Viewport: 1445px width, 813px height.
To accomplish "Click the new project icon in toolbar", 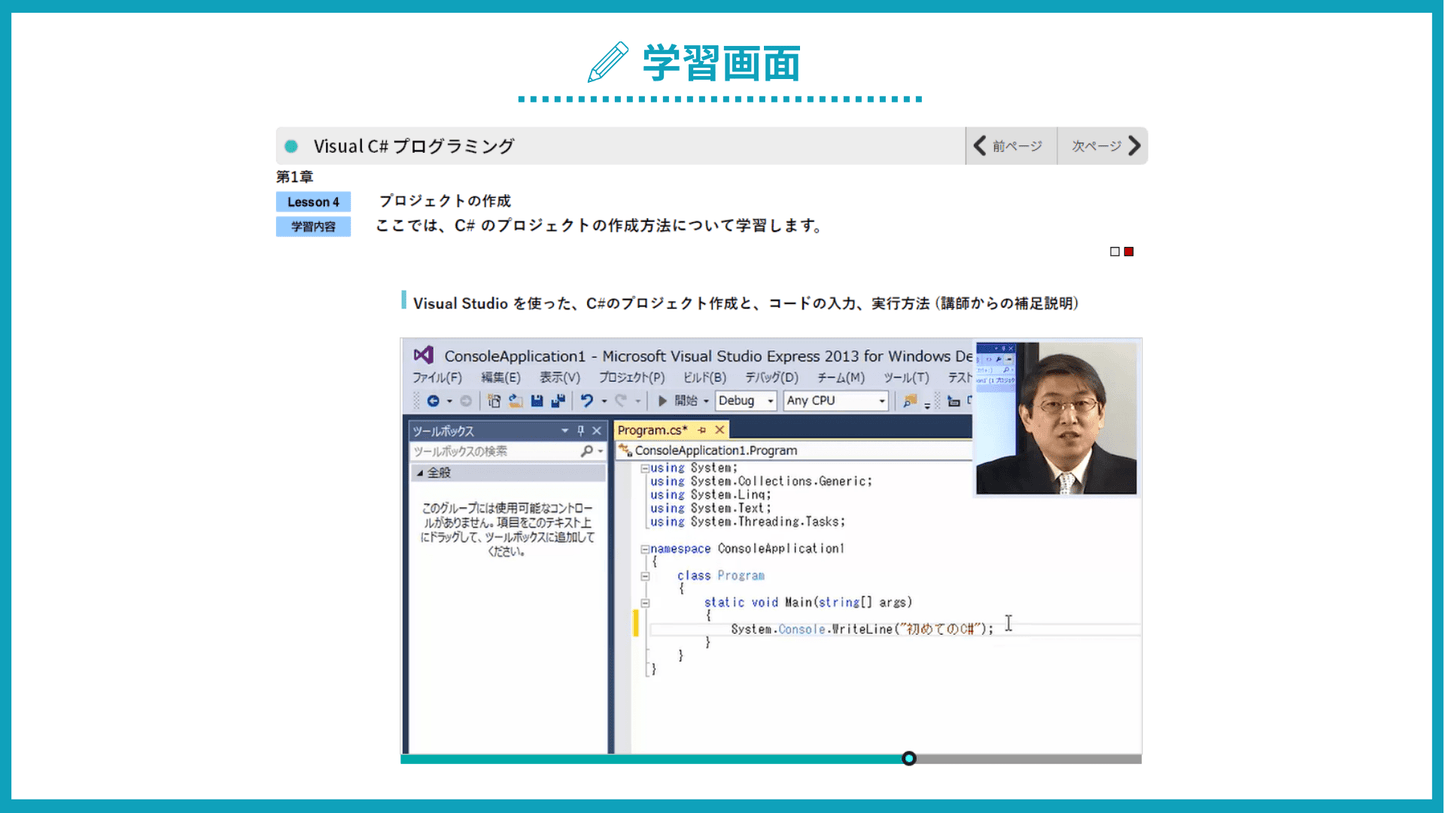I will point(494,401).
